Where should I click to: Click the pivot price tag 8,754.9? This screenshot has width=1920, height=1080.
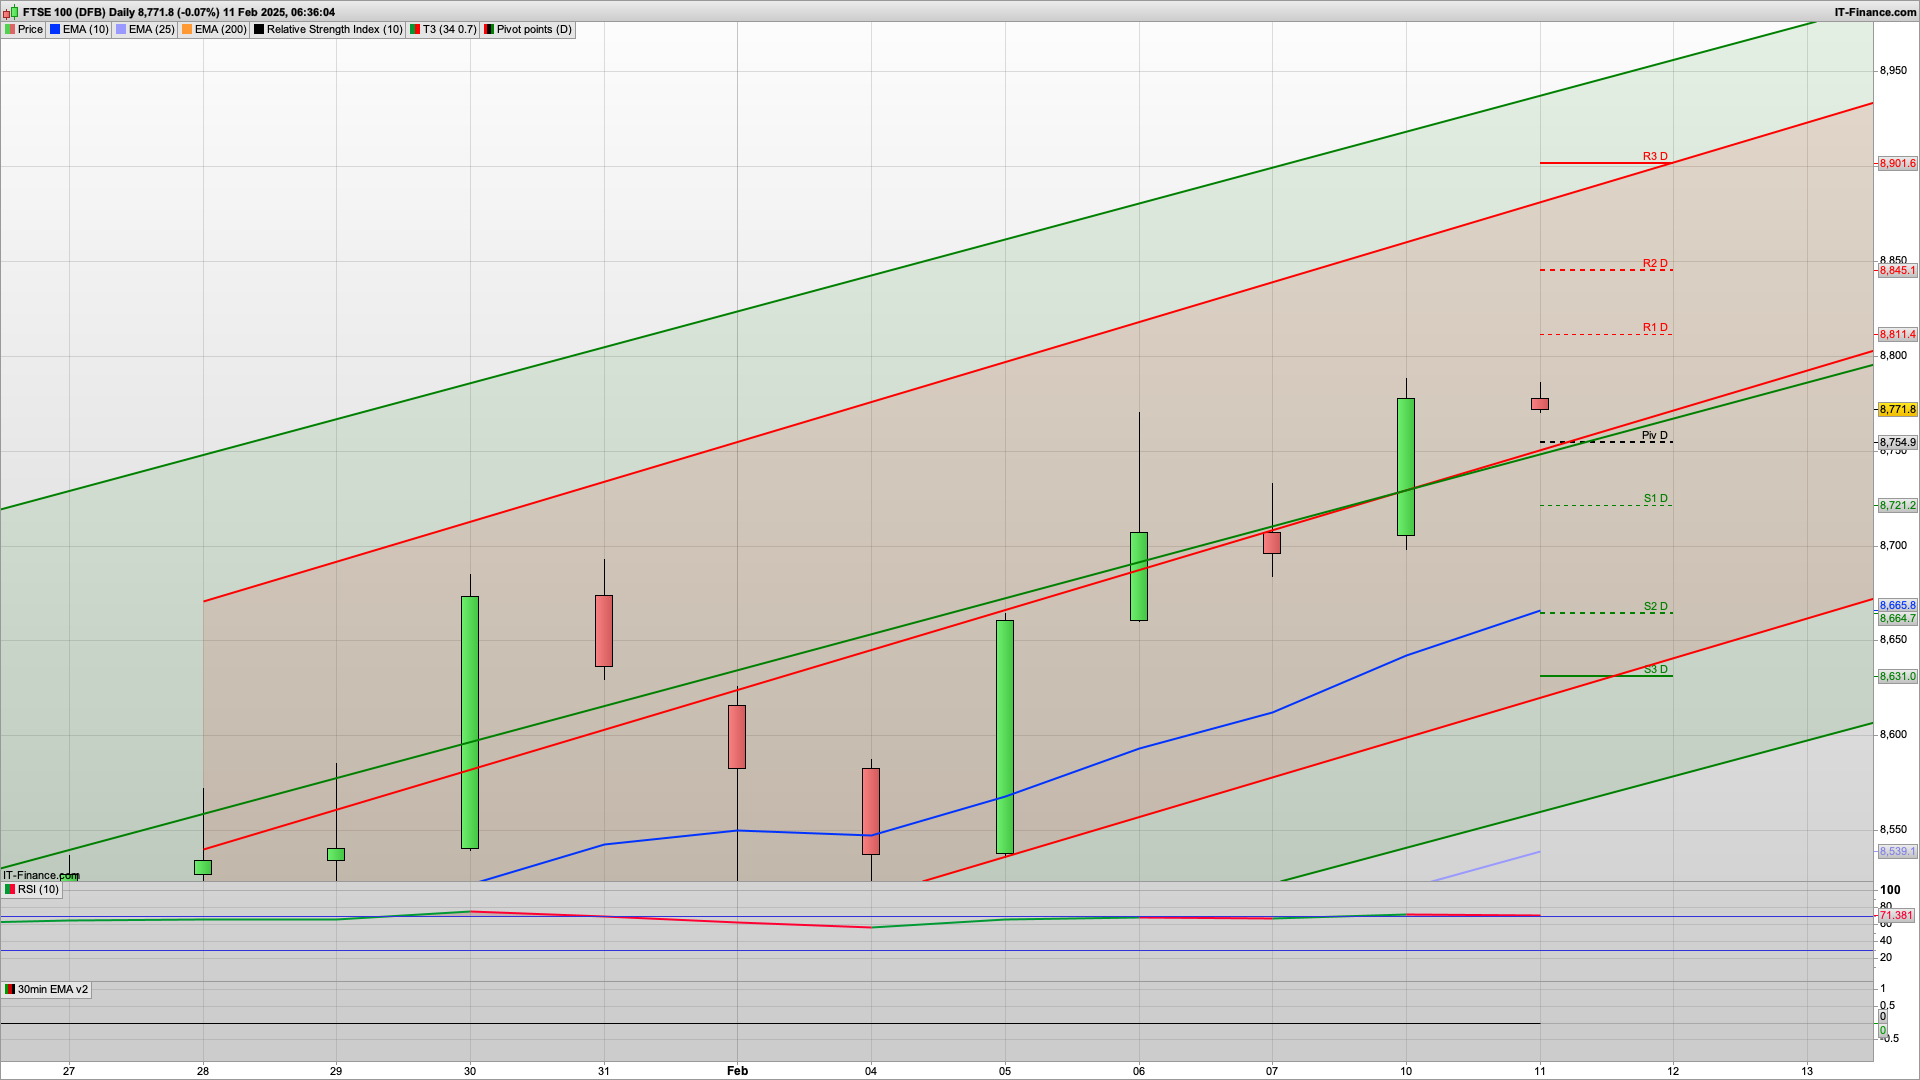pos(1897,442)
